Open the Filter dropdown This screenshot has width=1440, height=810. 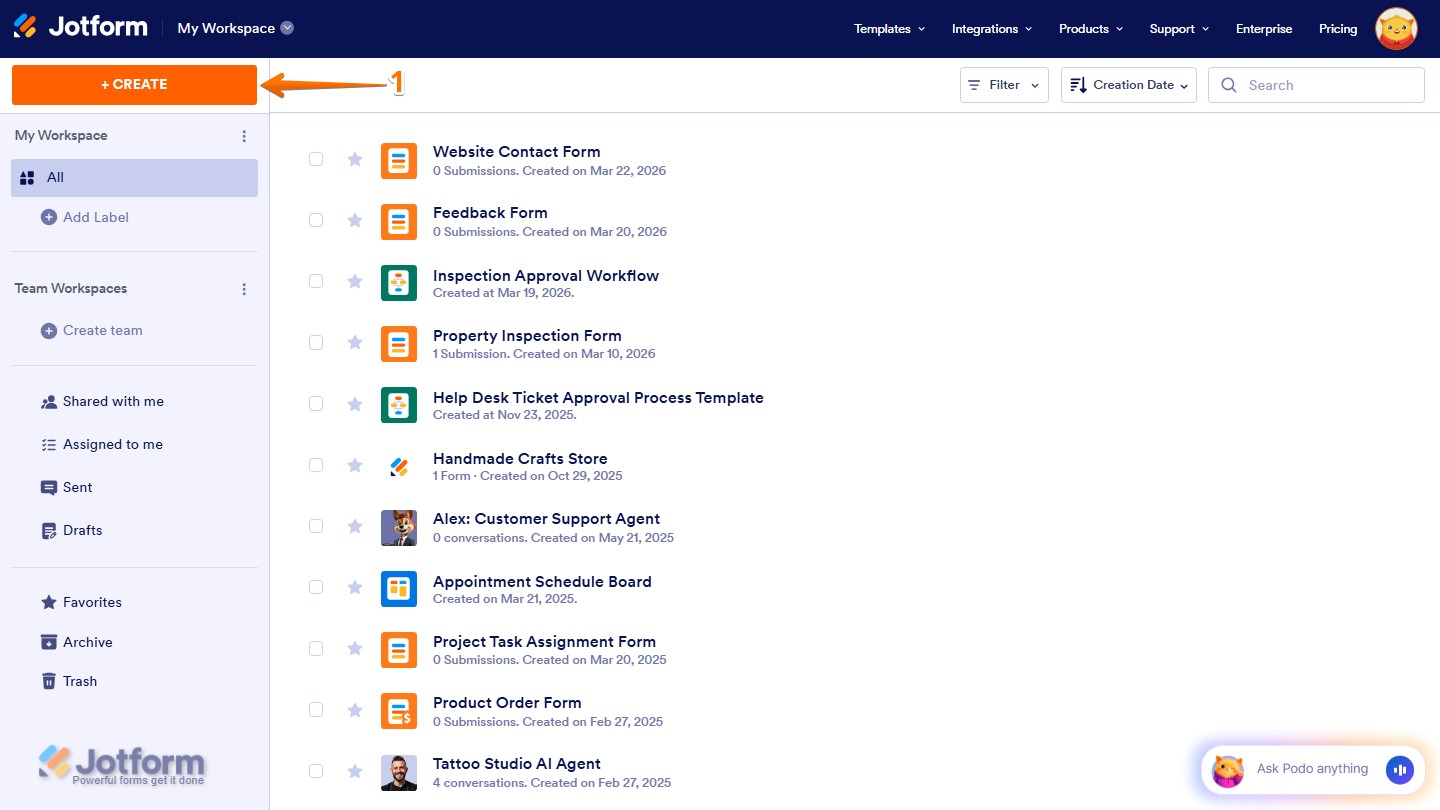[1003, 84]
